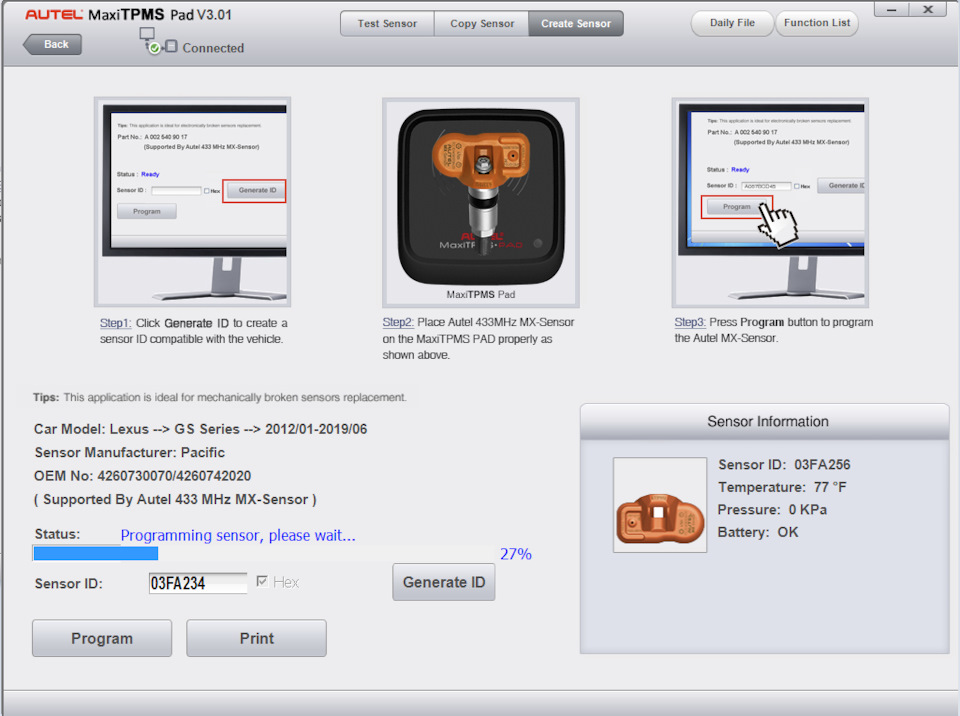Switch to the Test Sensor tab
This screenshot has width=960, height=716.
click(387, 23)
